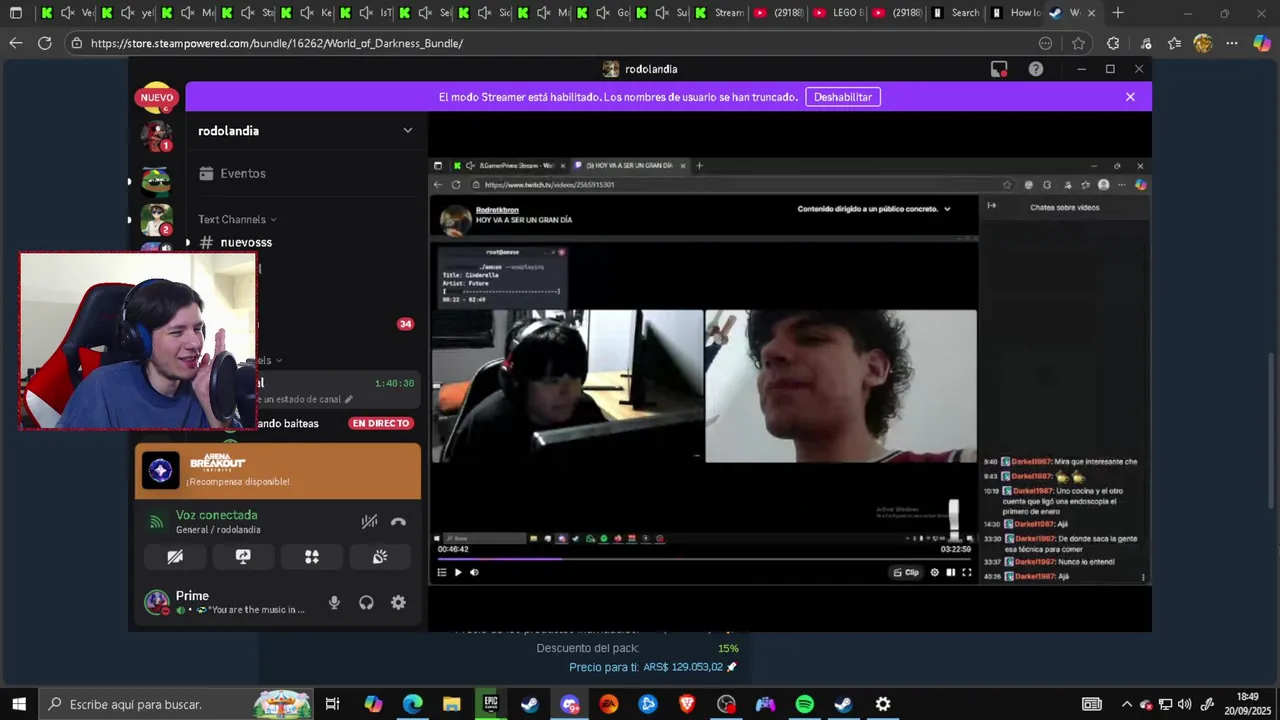Image resolution: width=1280 pixels, height=720 pixels.
Task: Open Brave browser from the taskbar
Action: point(687,704)
